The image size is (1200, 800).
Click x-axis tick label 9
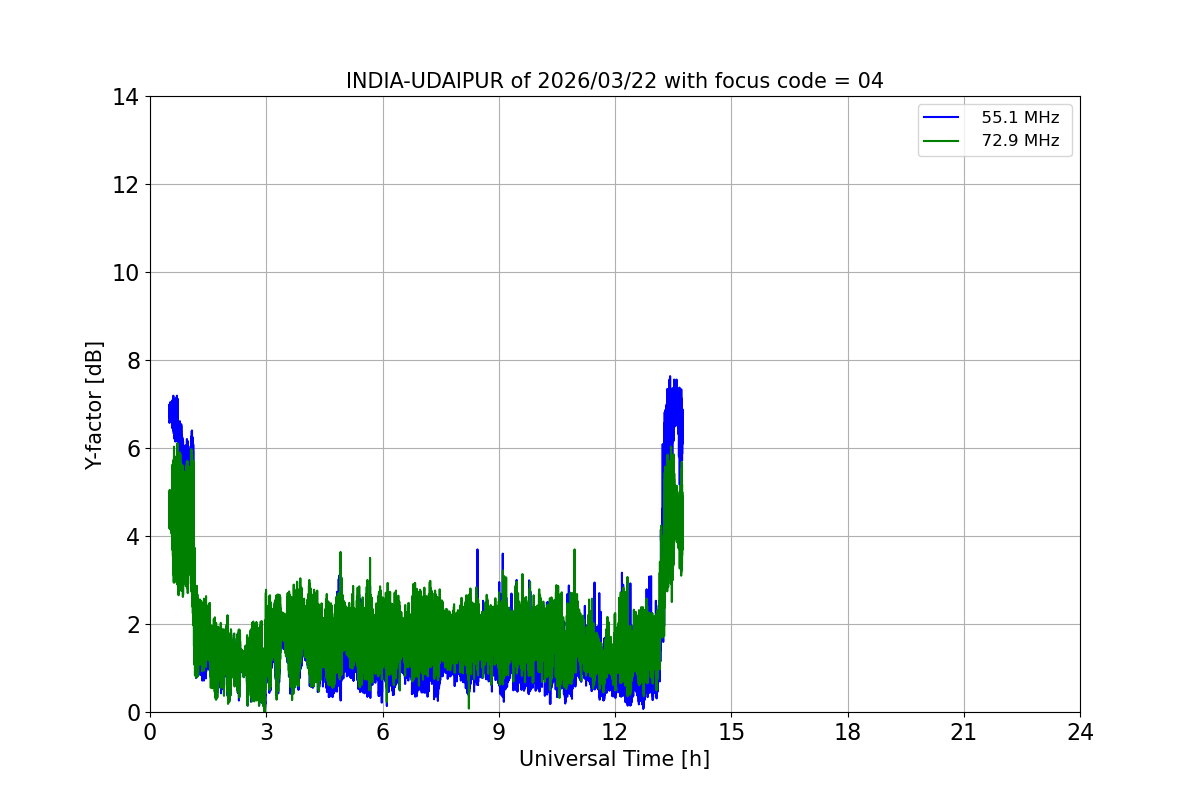[499, 733]
